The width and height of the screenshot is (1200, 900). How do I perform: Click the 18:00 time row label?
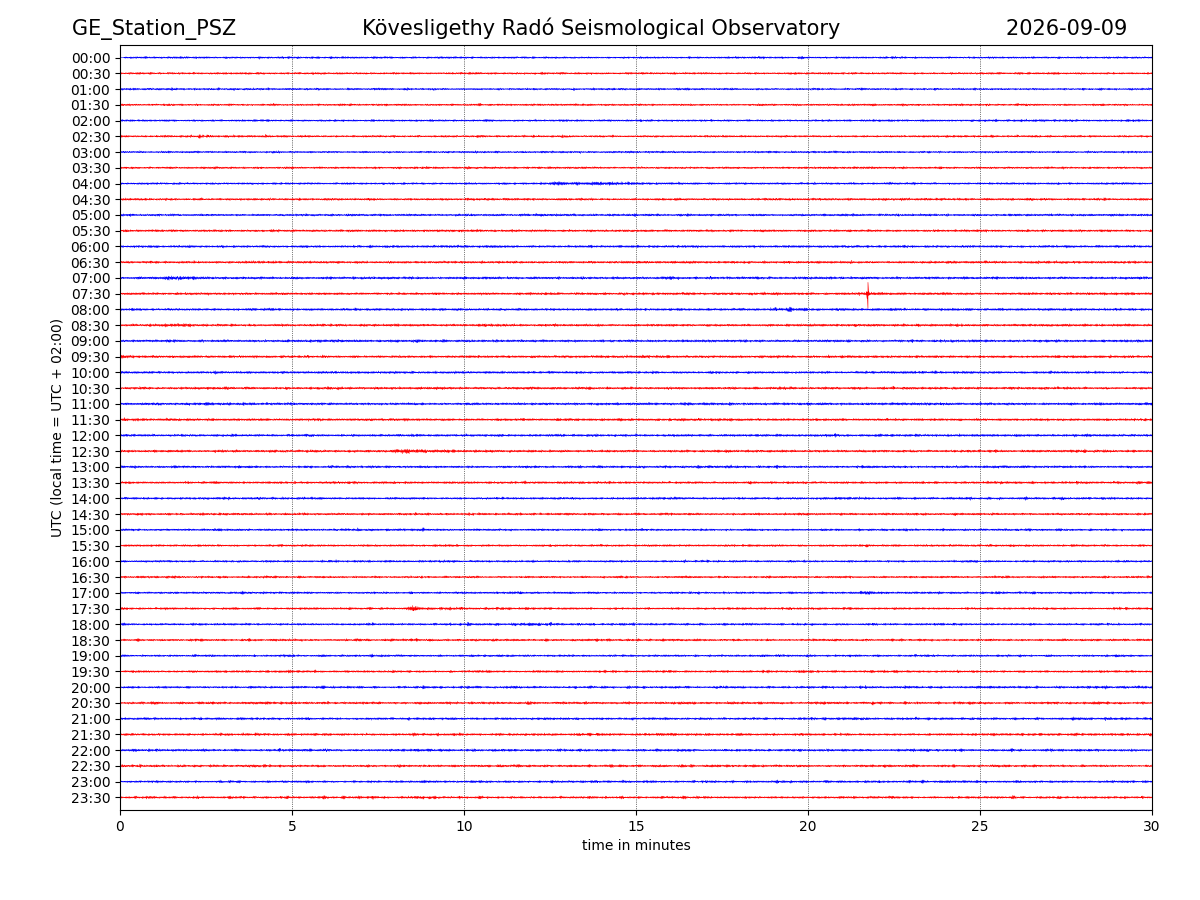(x=91, y=625)
